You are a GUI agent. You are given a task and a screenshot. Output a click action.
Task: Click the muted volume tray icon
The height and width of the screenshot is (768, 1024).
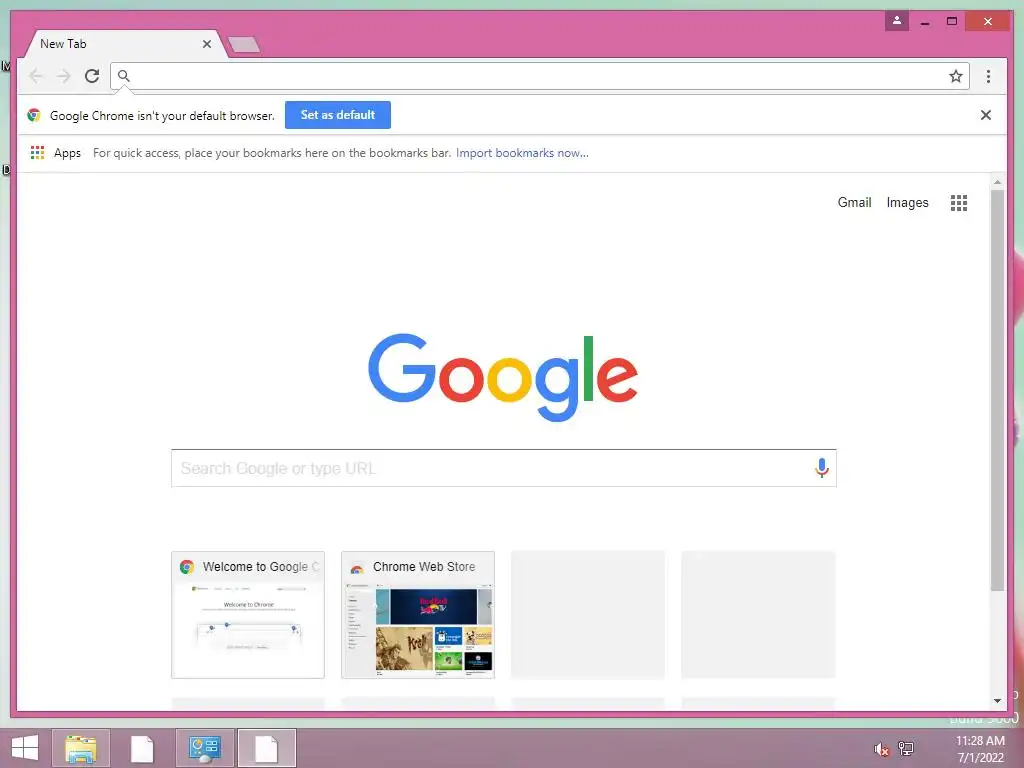click(x=881, y=749)
